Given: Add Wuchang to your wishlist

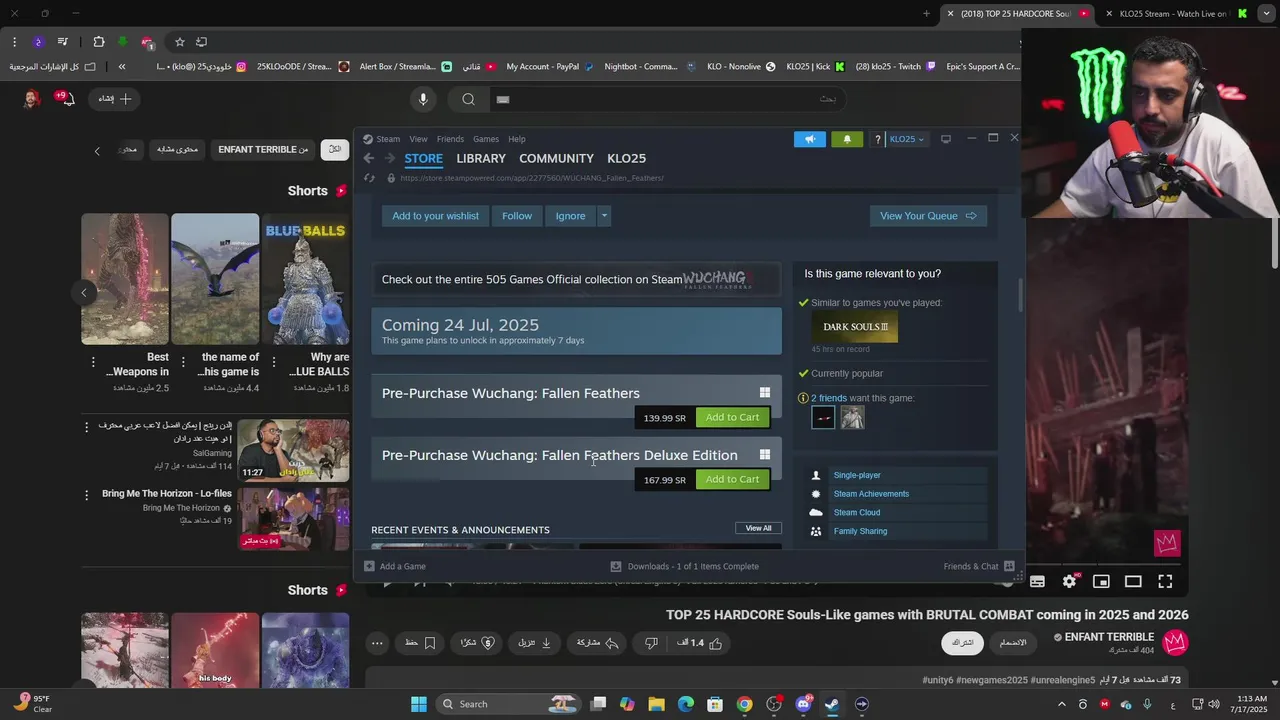Looking at the screenshot, I should [x=435, y=216].
